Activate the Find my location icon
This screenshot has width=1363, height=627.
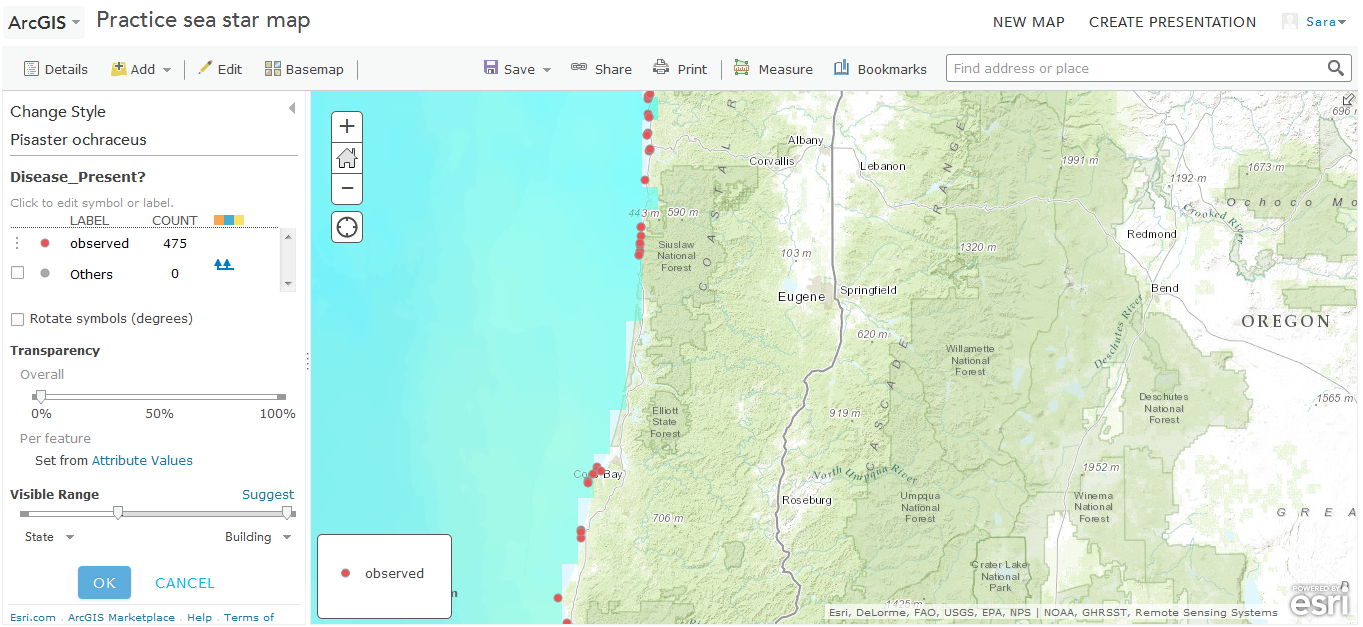click(346, 226)
